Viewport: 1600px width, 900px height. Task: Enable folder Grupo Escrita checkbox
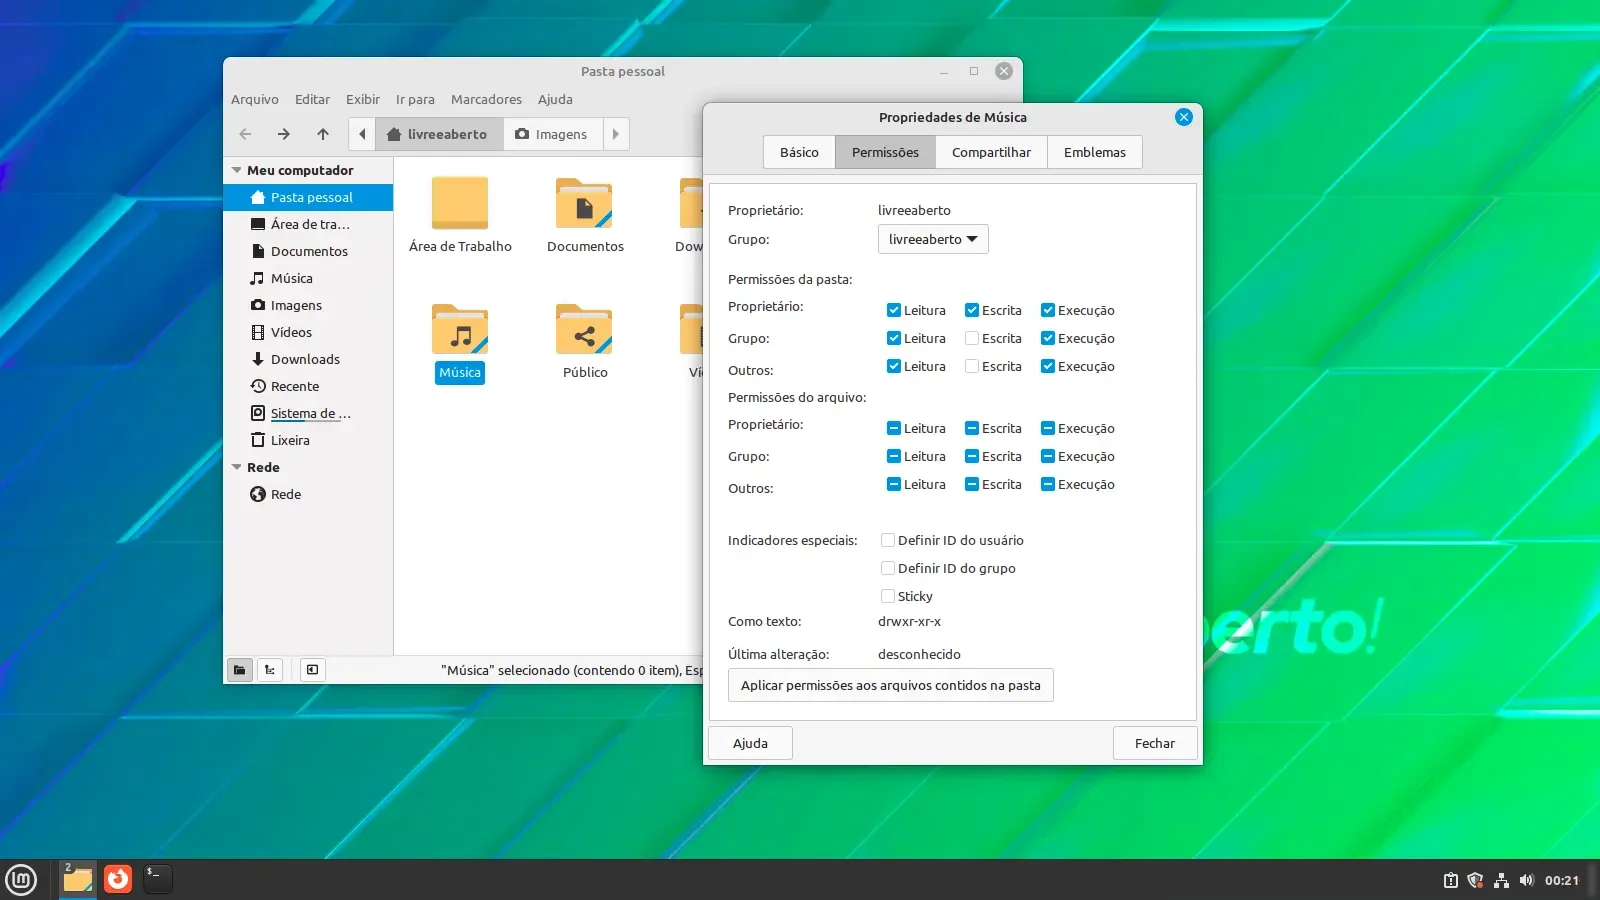(x=972, y=338)
